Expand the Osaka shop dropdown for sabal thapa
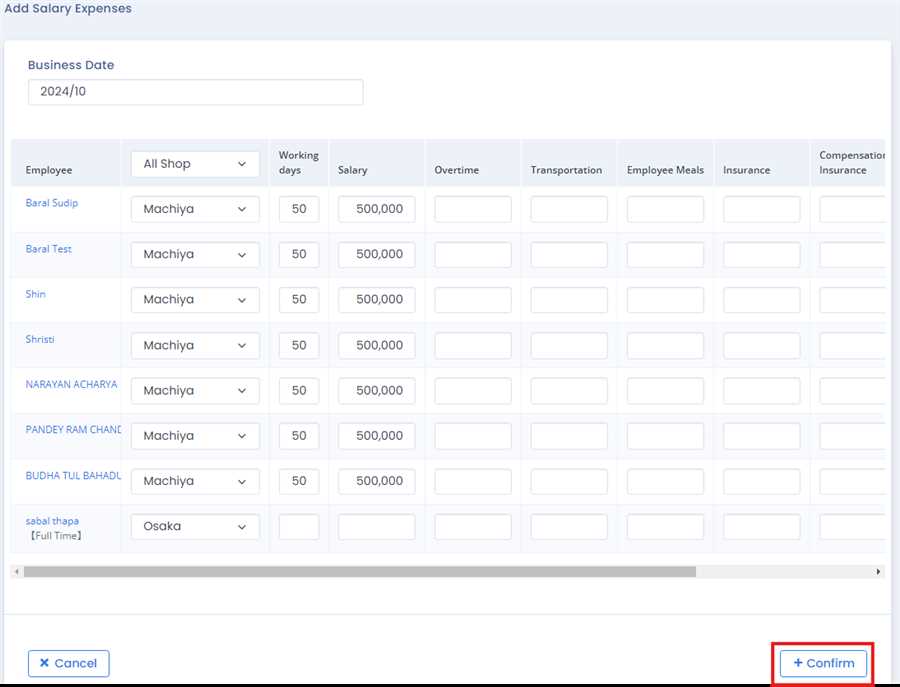 point(195,526)
